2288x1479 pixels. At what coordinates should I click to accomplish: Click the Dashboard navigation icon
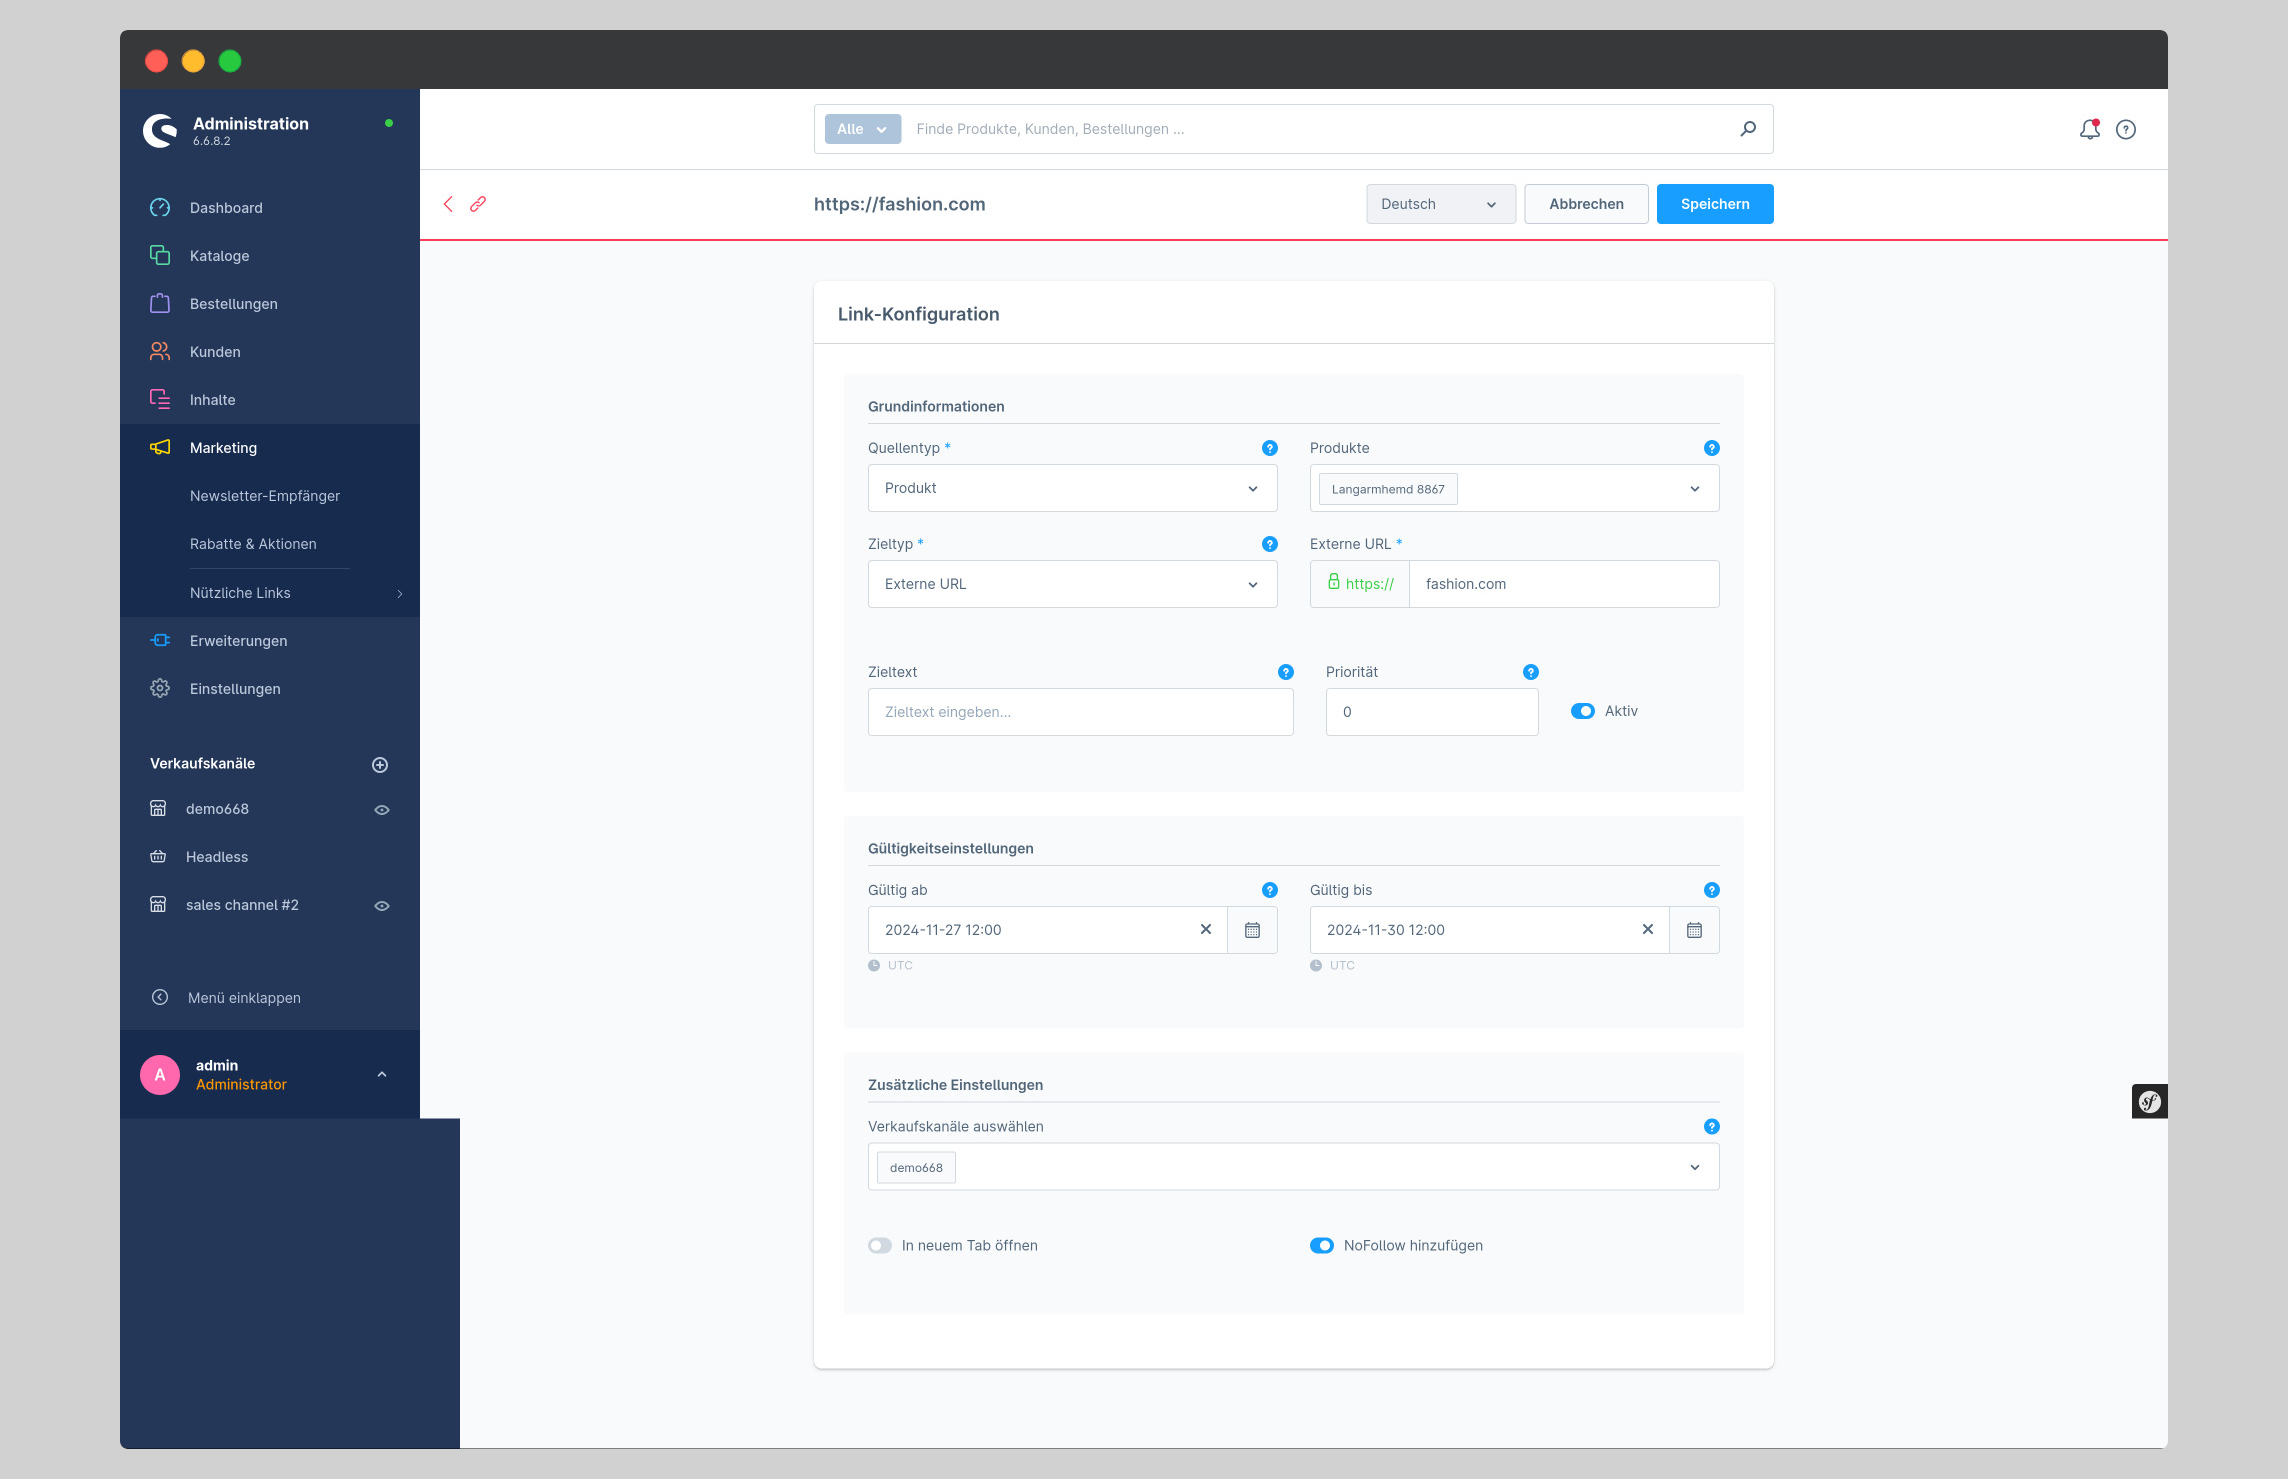click(x=160, y=207)
